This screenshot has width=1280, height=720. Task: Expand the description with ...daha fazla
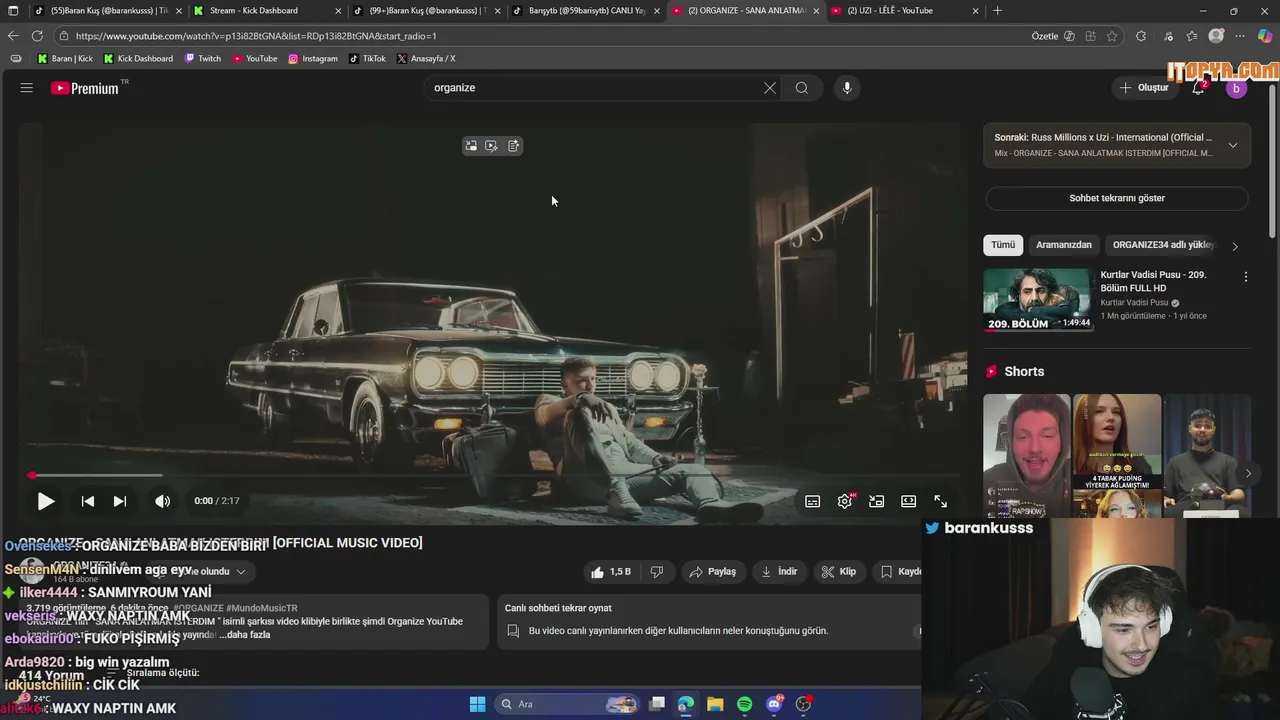(245, 635)
